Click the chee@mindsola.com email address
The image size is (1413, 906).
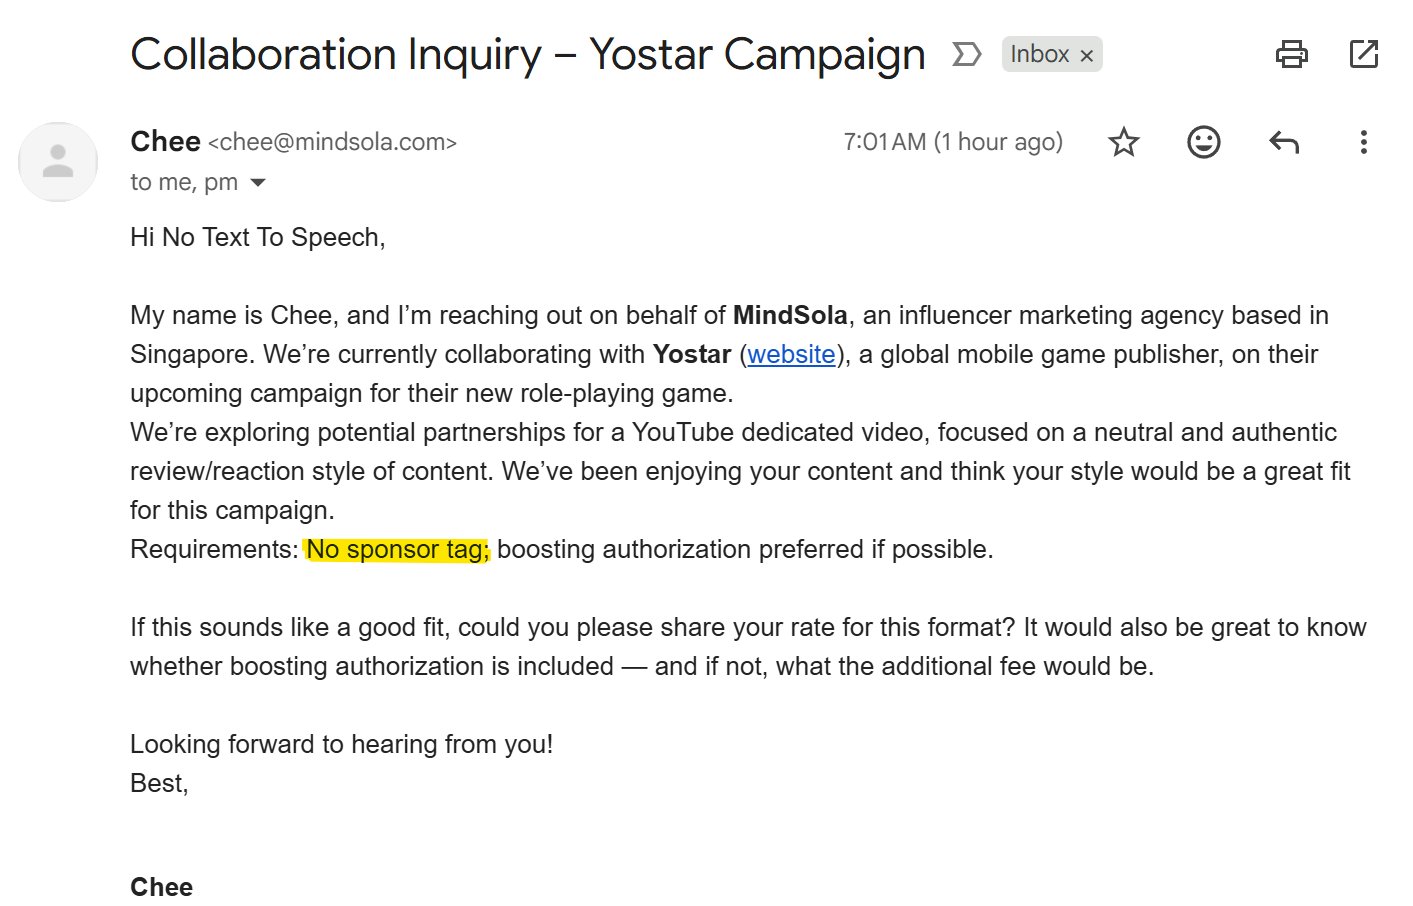coord(332,142)
